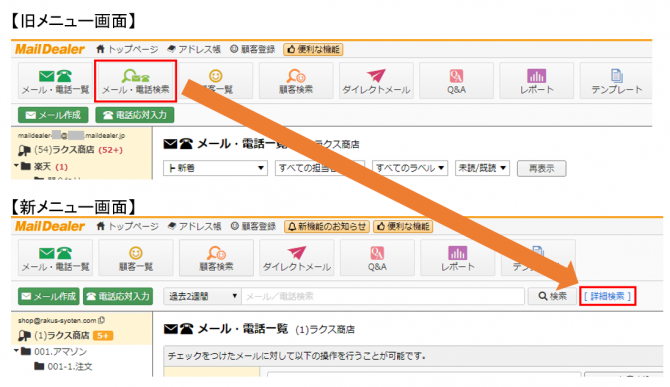Open 顧客一覧 in new menu
Screen dimensions: 670x387
136,258
